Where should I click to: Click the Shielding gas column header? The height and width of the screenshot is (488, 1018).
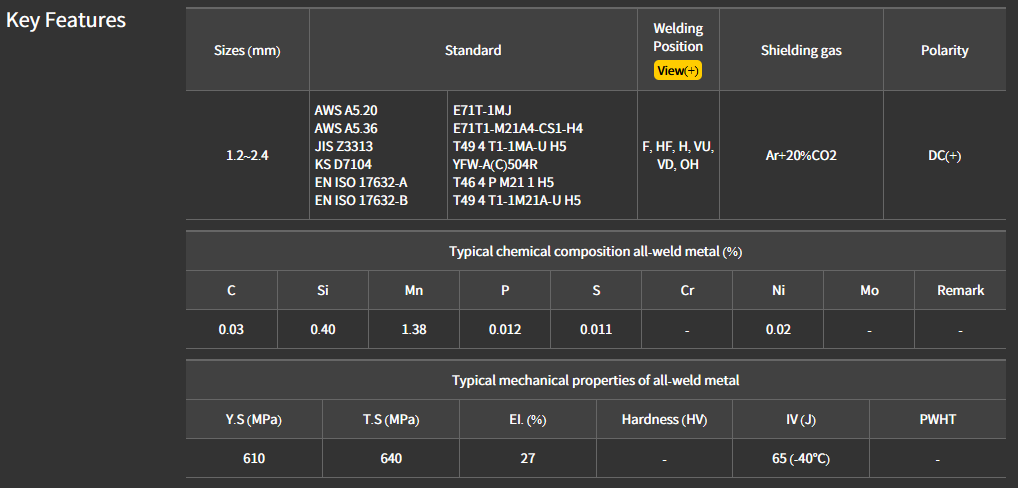click(x=801, y=50)
